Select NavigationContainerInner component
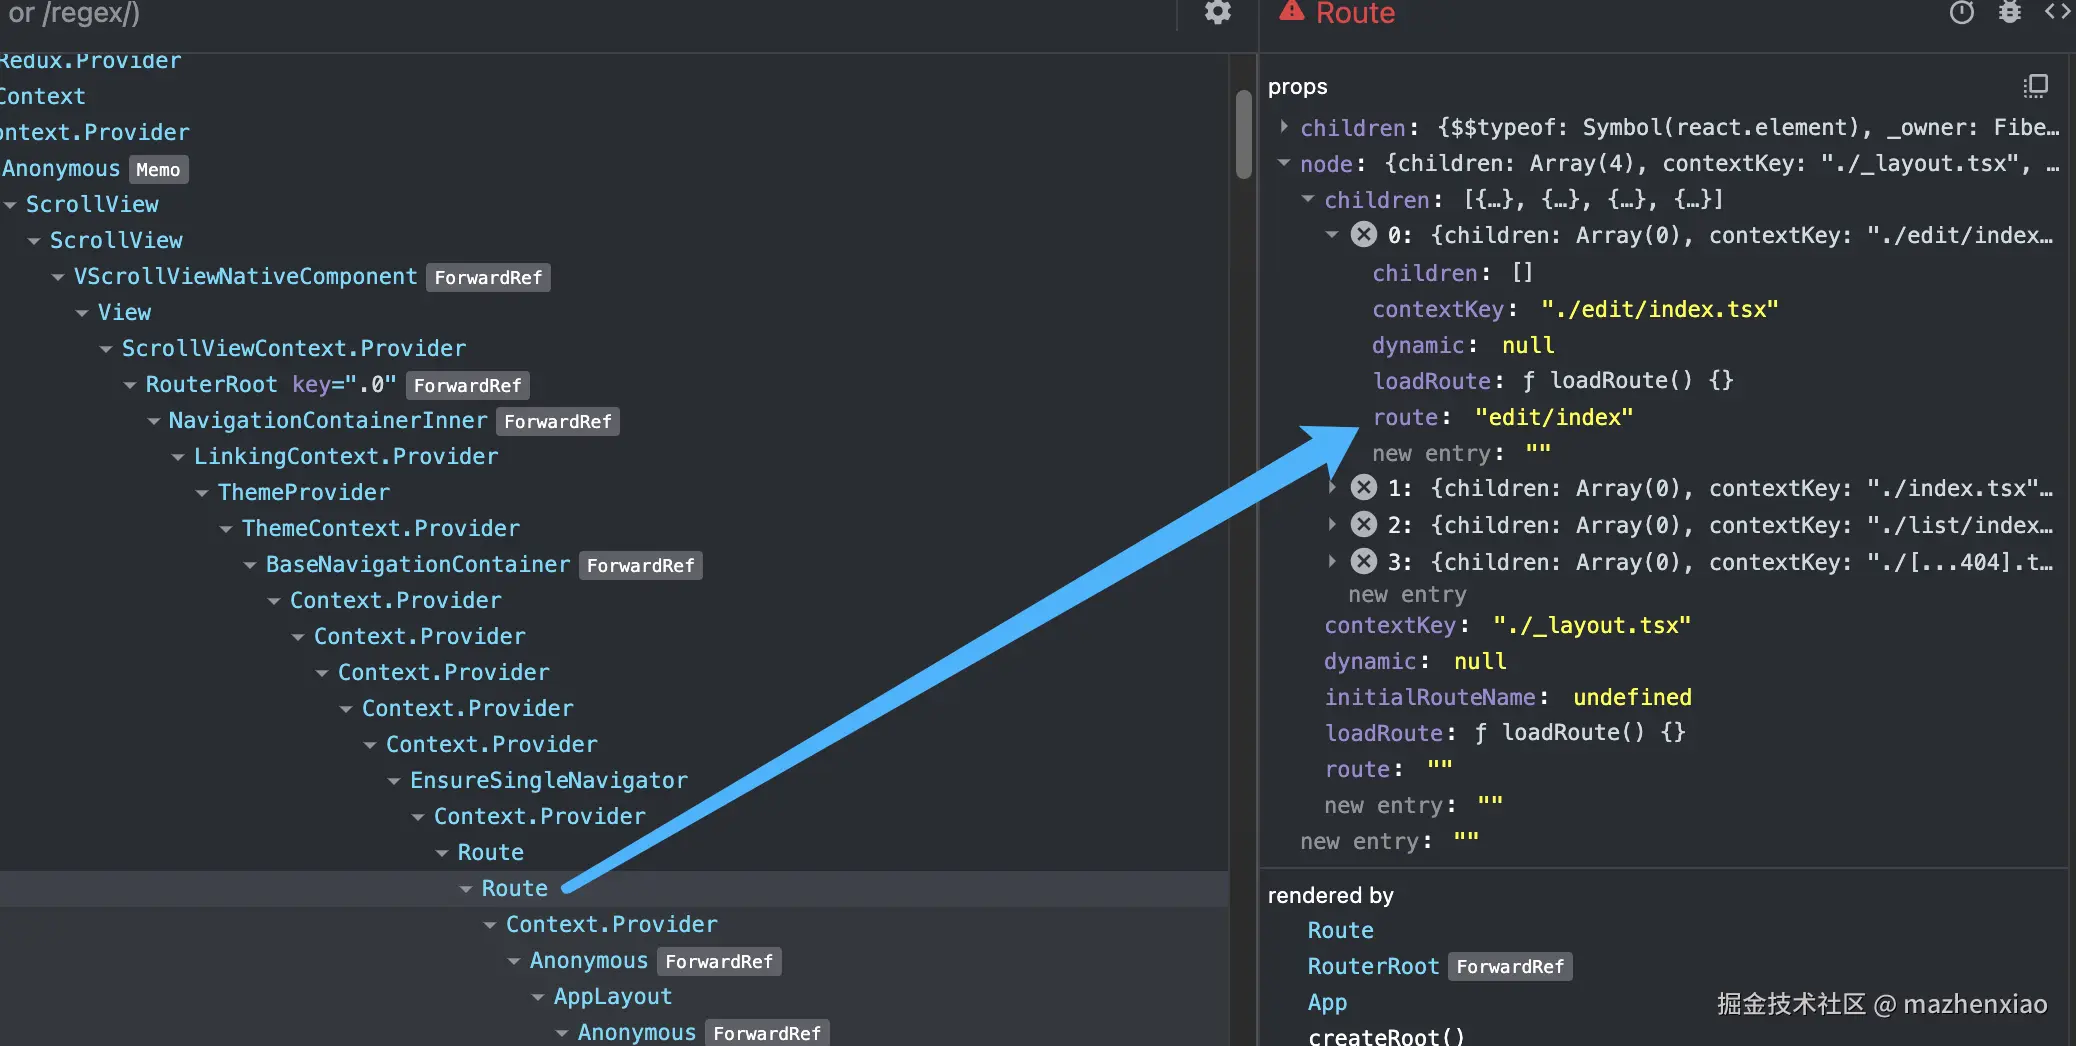This screenshot has height=1046, width=2076. [x=328, y=421]
